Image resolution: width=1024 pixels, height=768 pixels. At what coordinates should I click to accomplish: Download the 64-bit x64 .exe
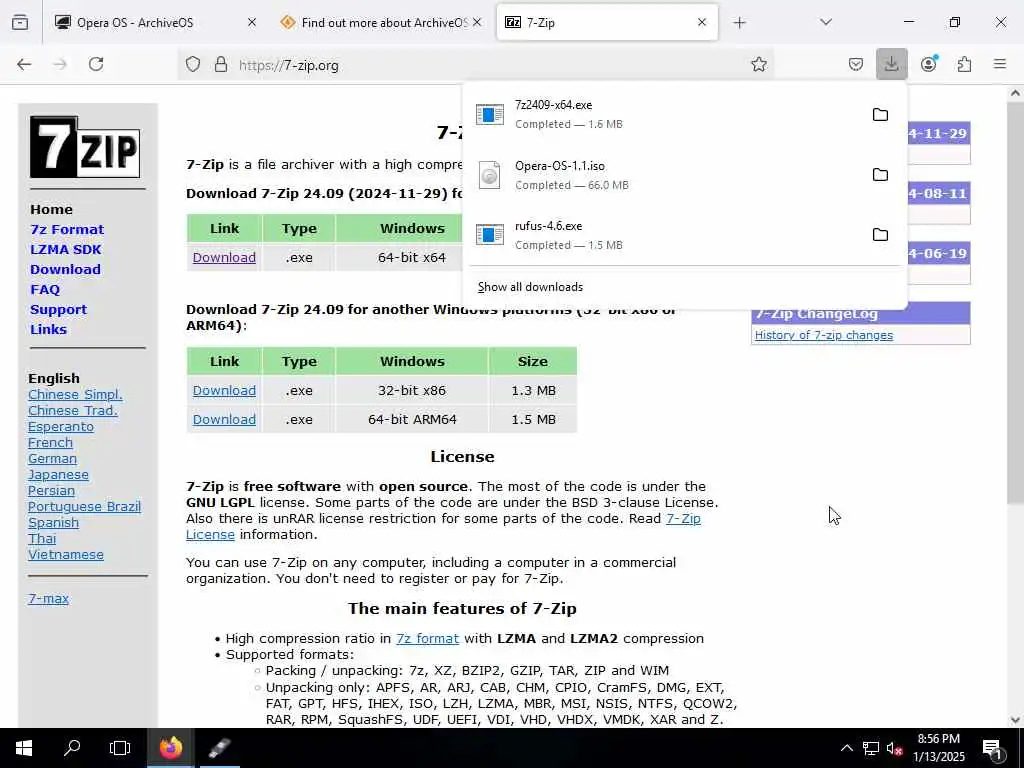(x=224, y=257)
